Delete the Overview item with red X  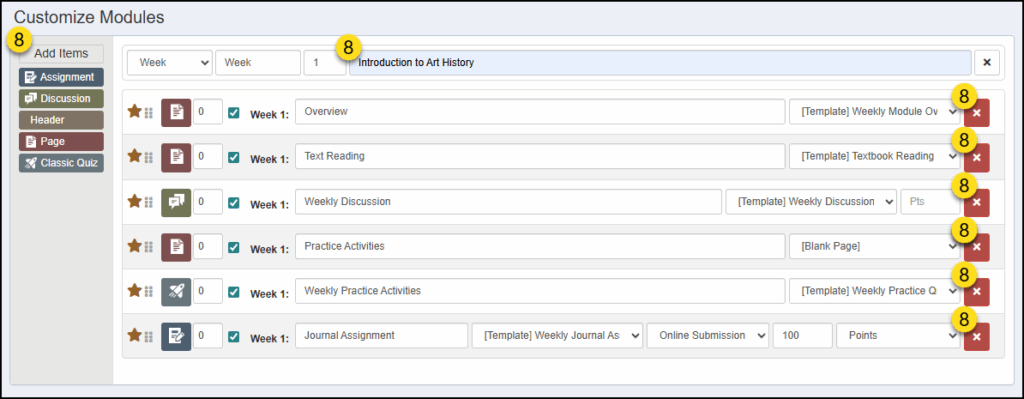click(976, 113)
